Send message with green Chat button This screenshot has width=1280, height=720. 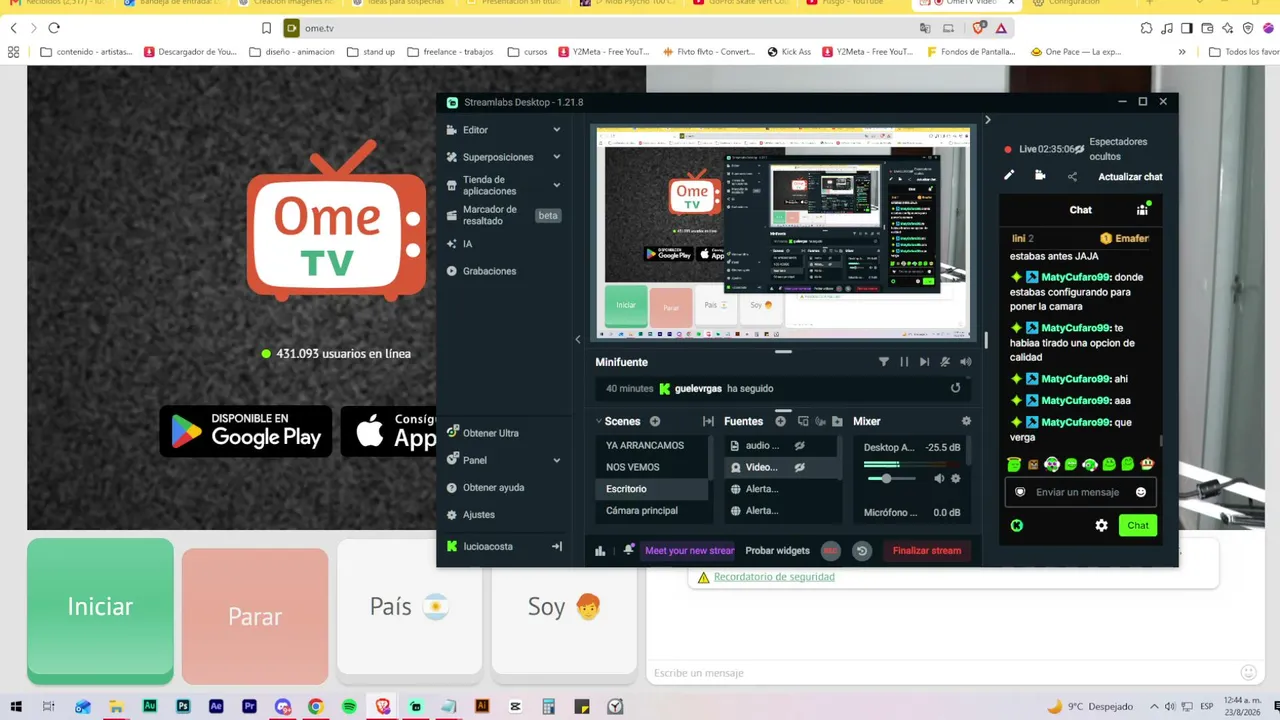tap(1138, 525)
